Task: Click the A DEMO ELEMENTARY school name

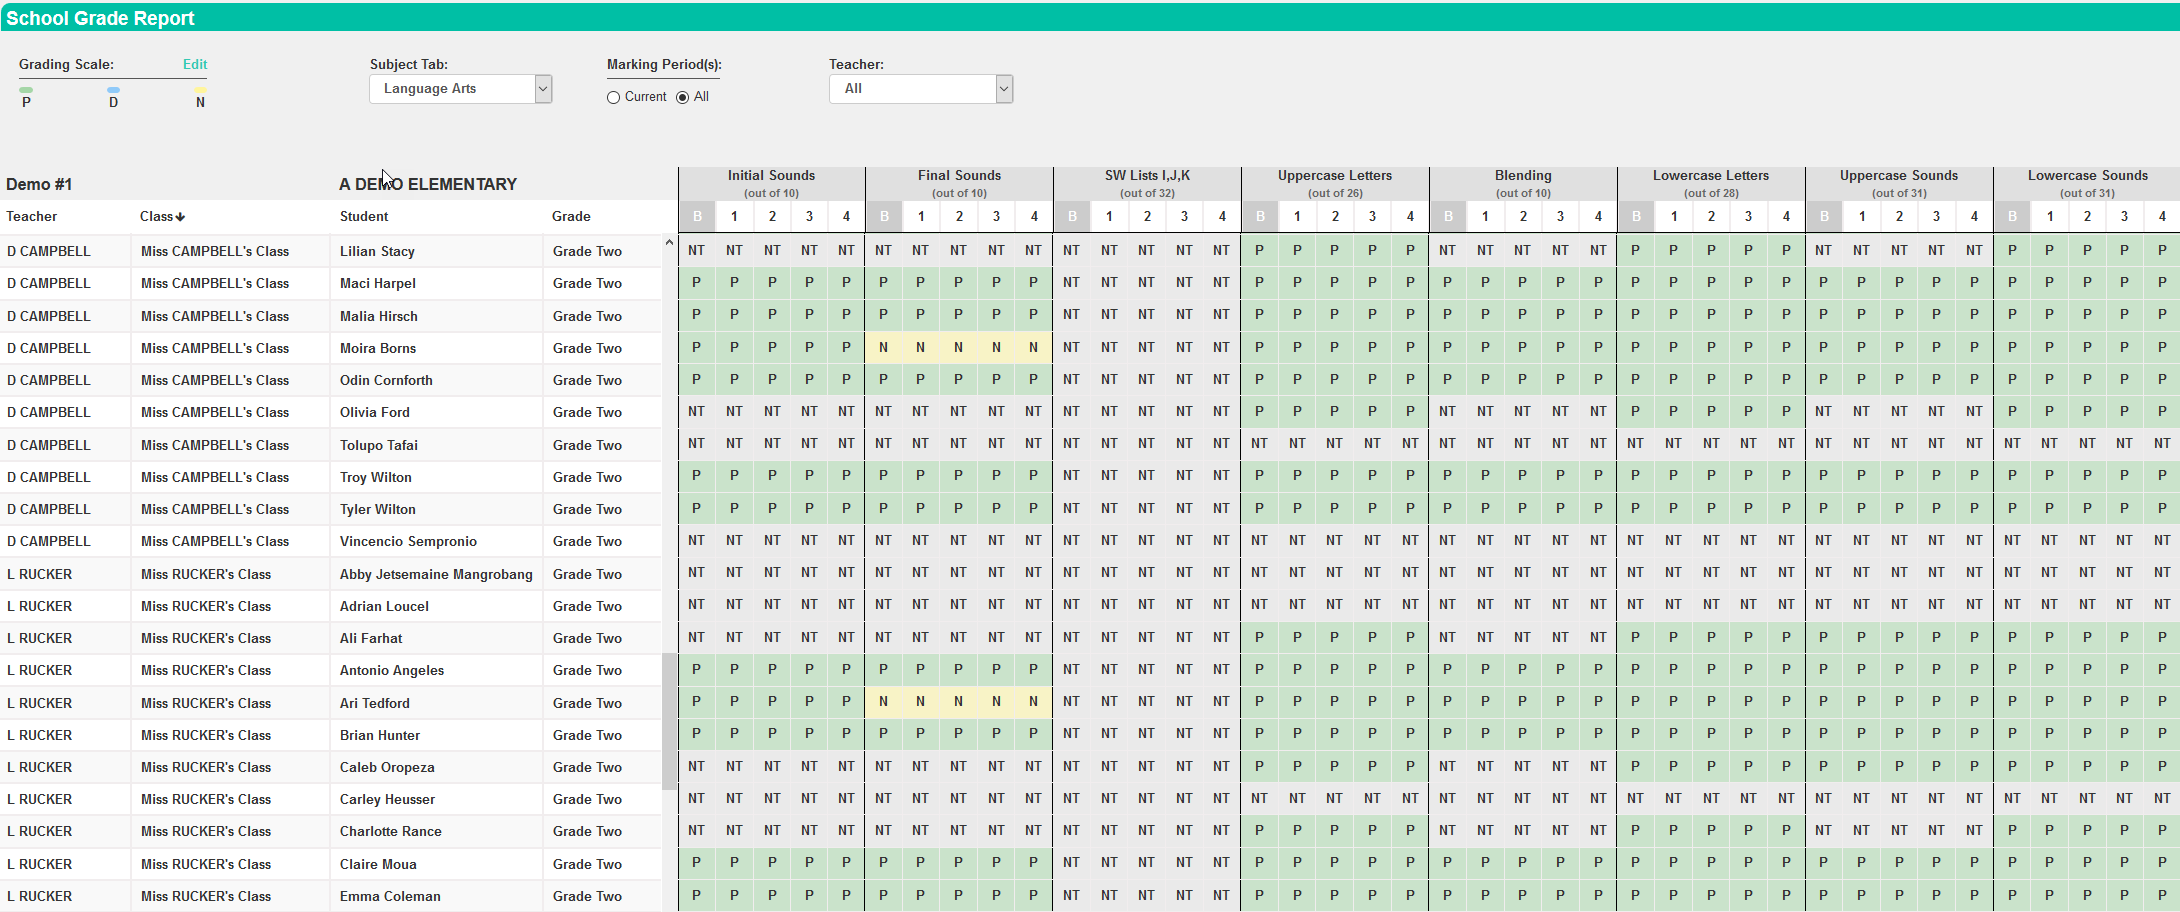Action: [428, 184]
